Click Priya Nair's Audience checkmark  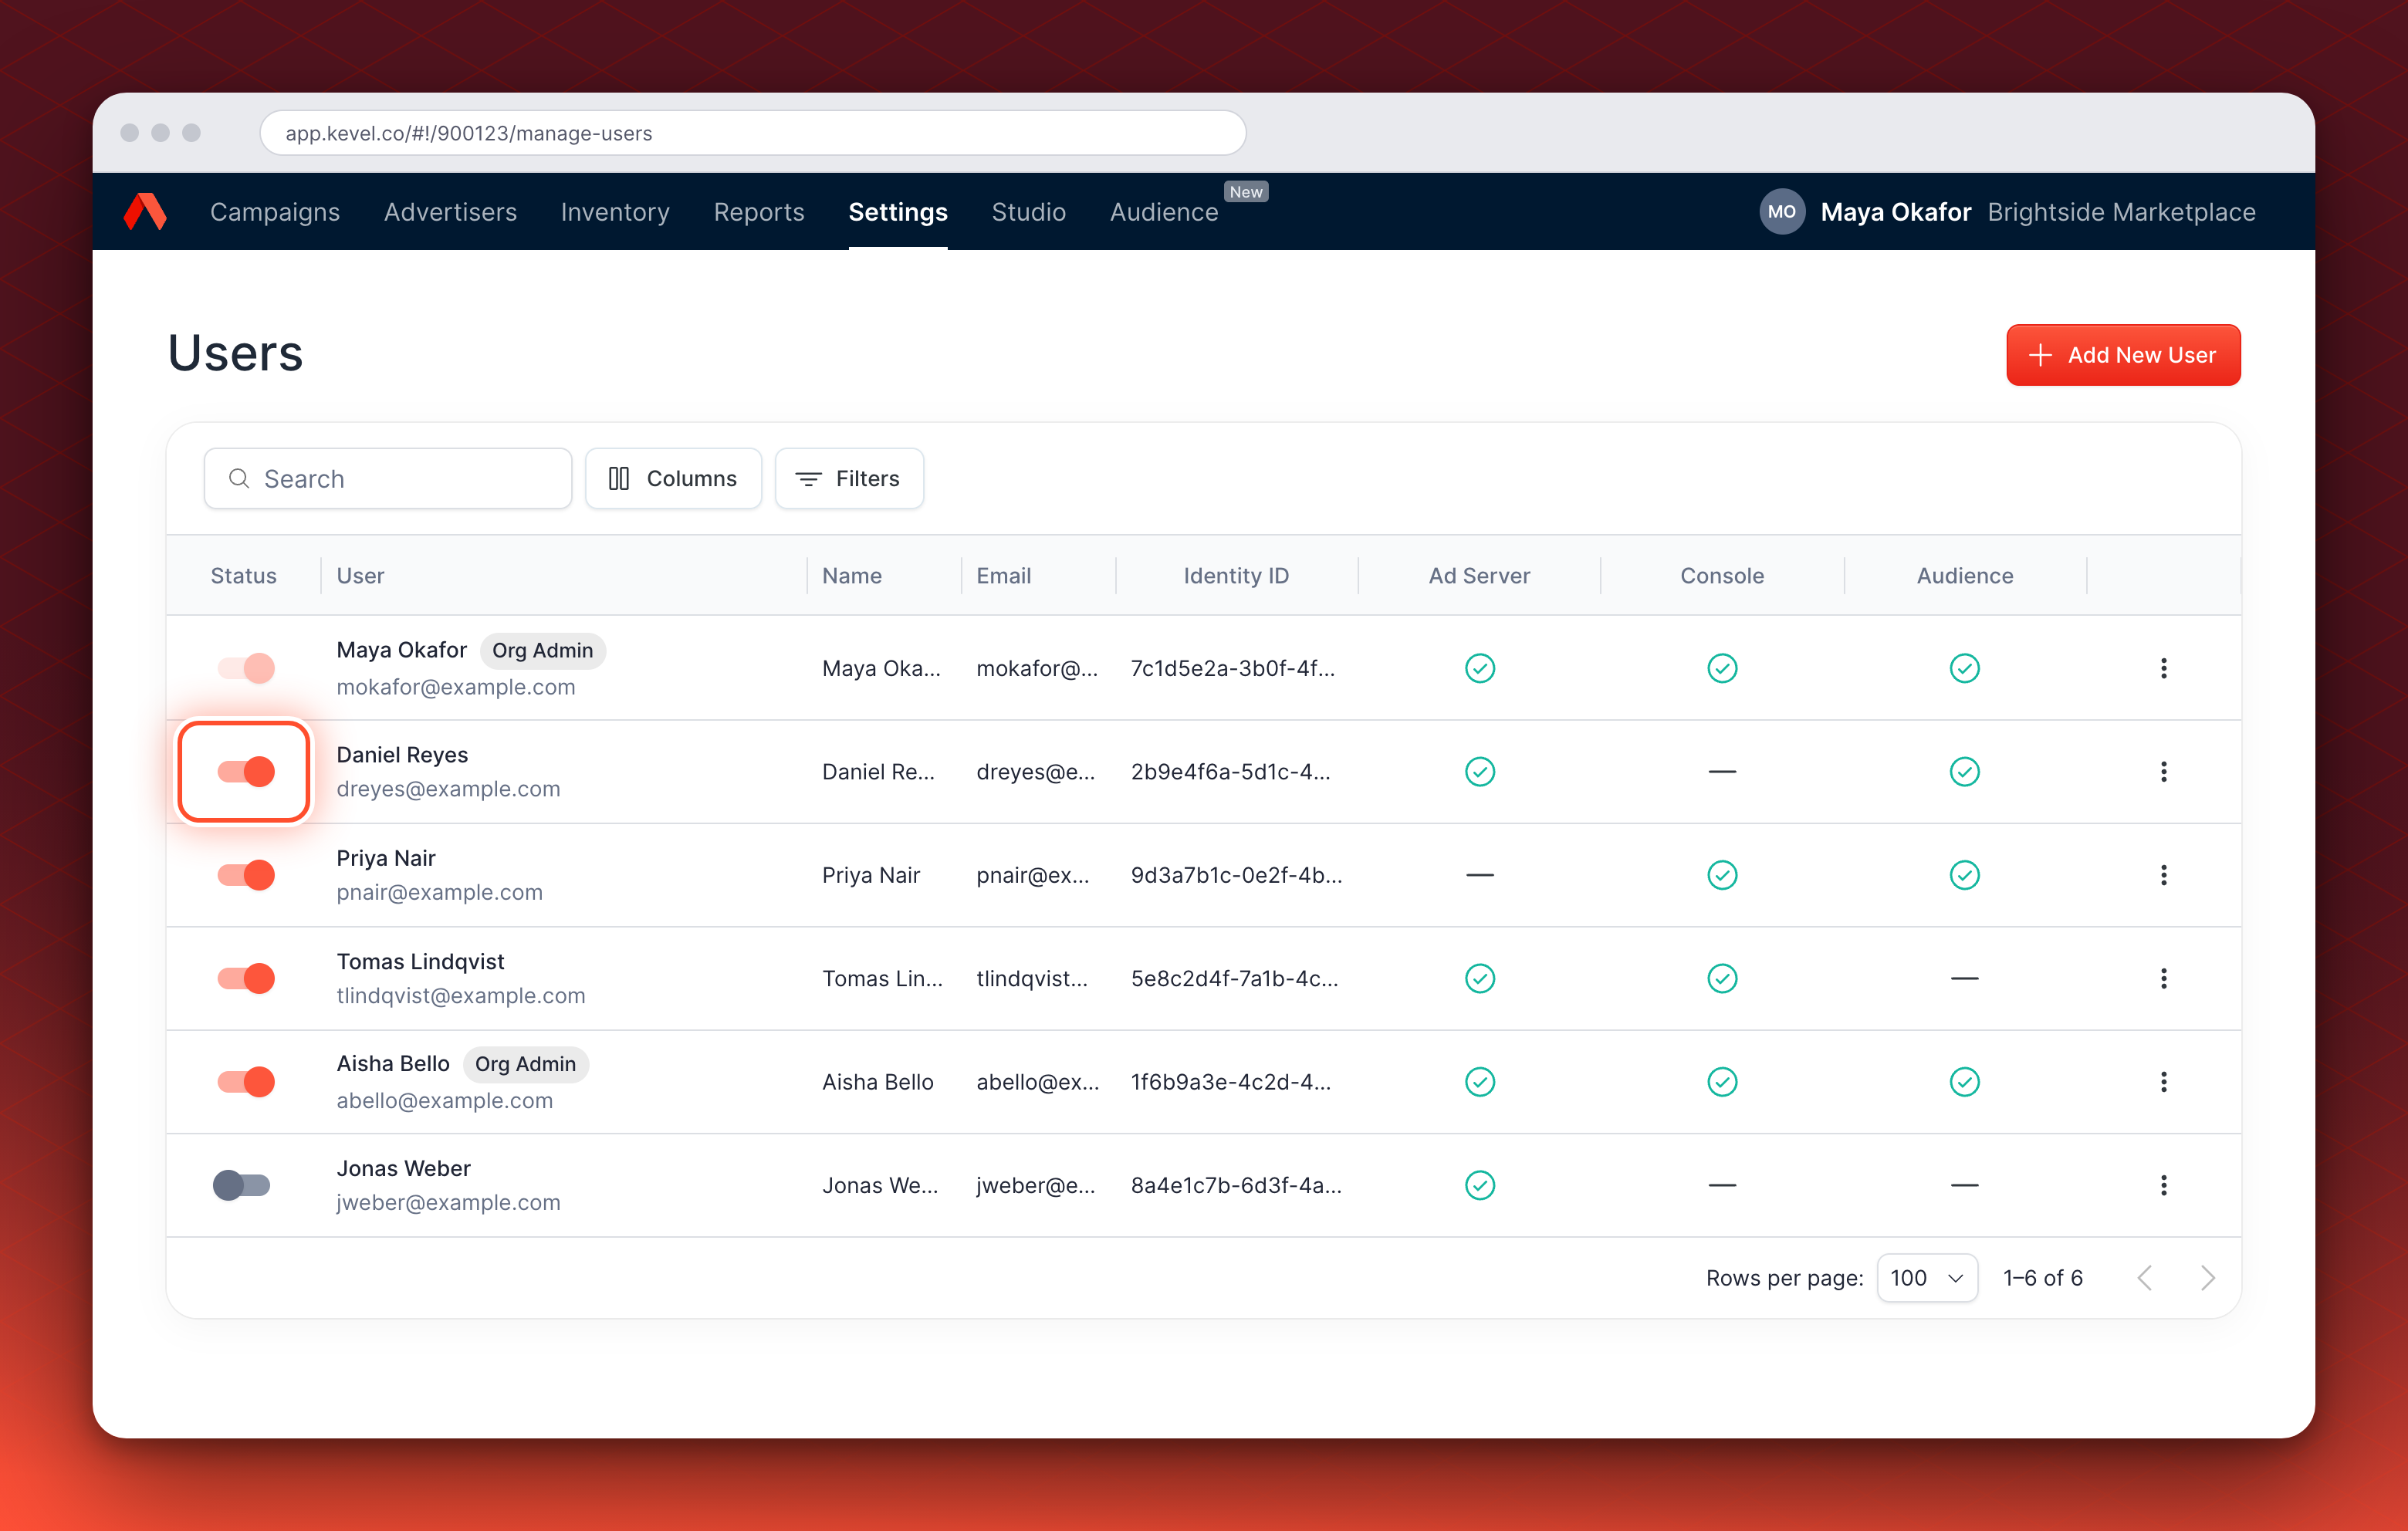[1964, 875]
